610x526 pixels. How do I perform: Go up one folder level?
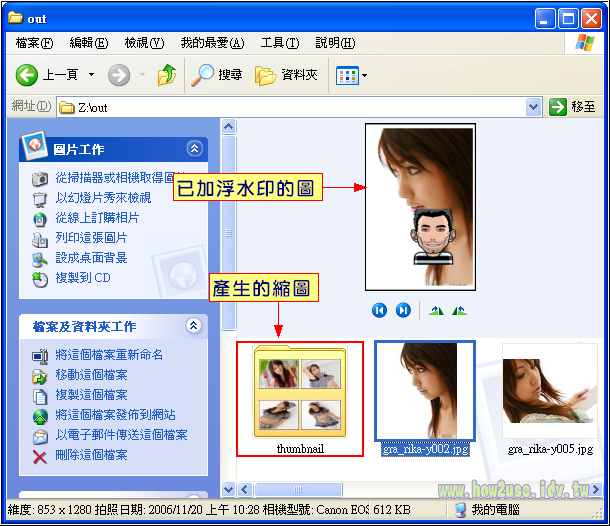[167, 75]
